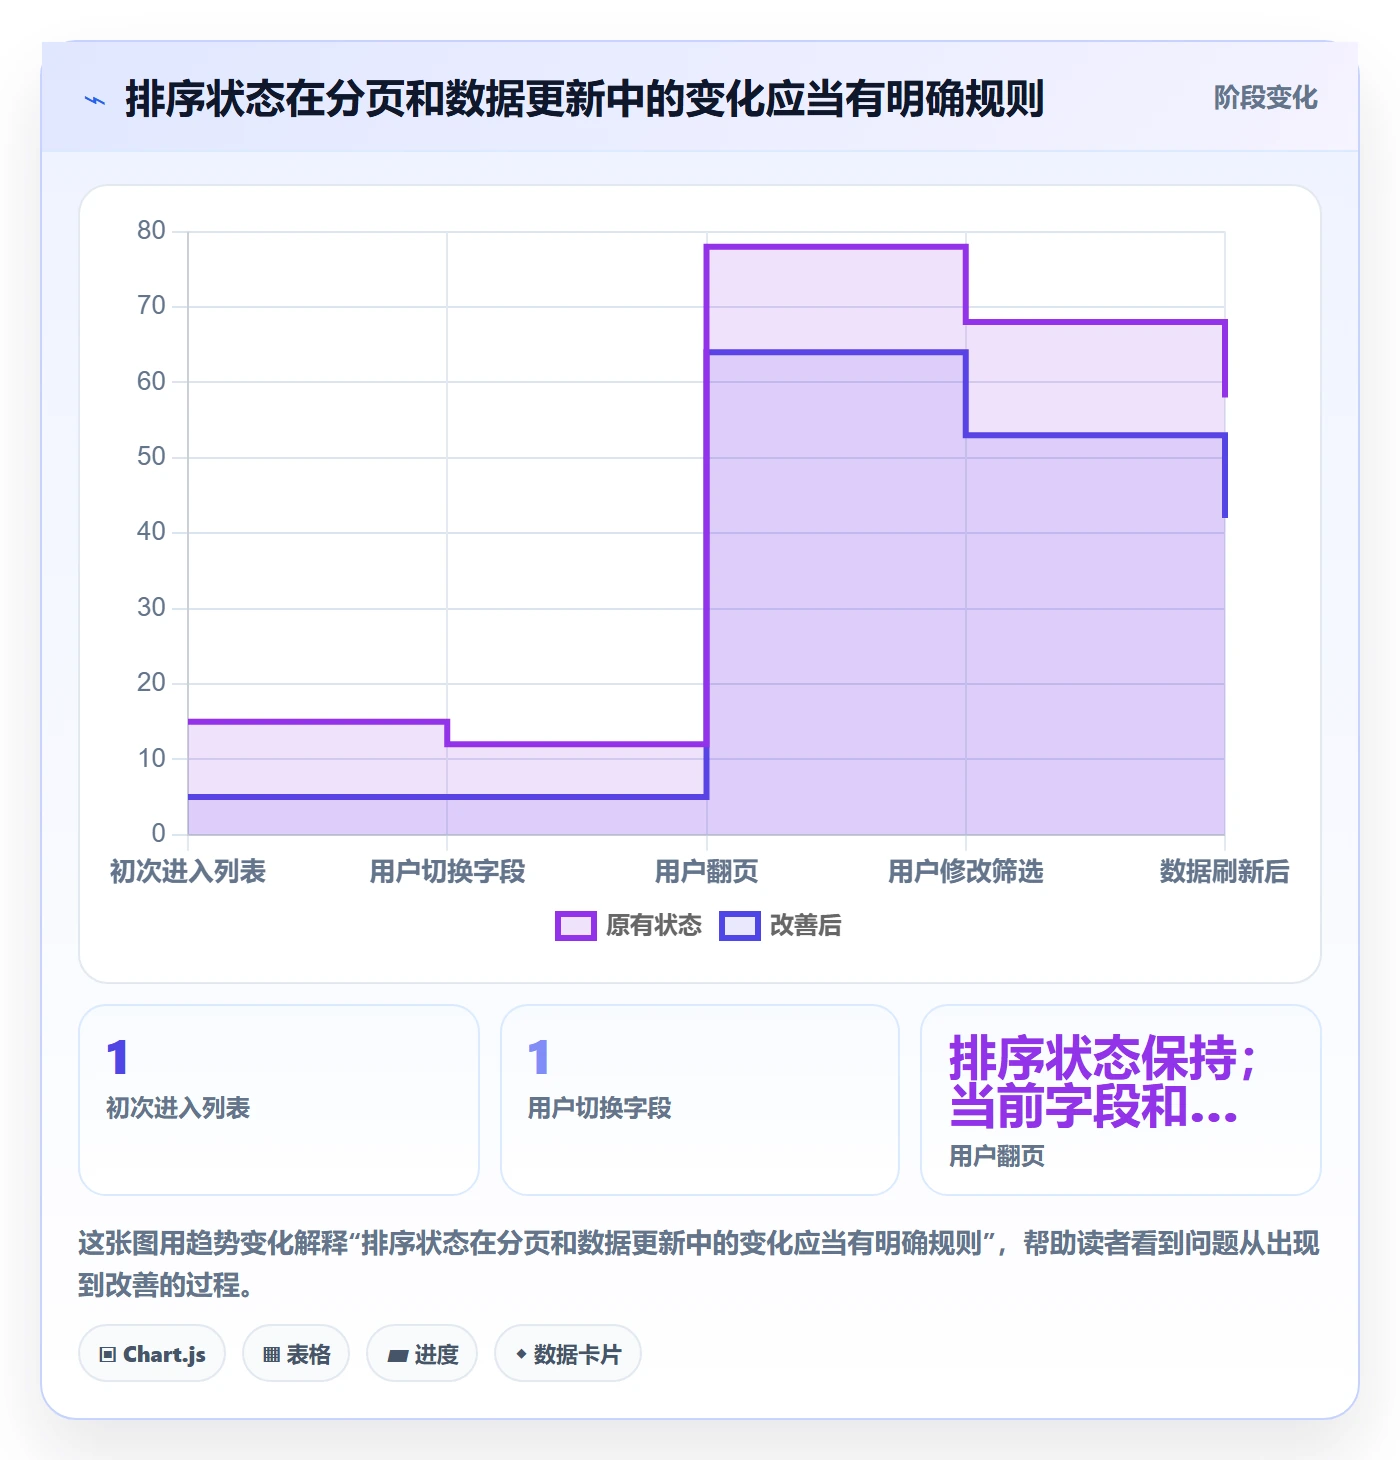The height and width of the screenshot is (1460, 1400).
Task: Click the 原有状态 legend label
Action: coord(654,926)
